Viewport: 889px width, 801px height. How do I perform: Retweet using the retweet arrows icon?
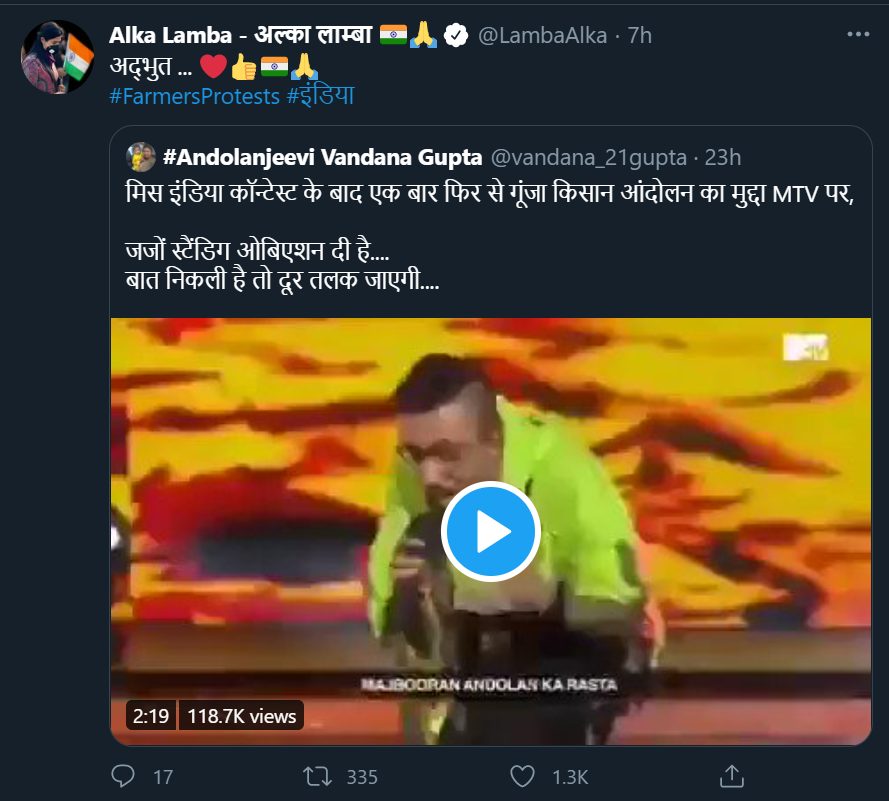point(317,776)
